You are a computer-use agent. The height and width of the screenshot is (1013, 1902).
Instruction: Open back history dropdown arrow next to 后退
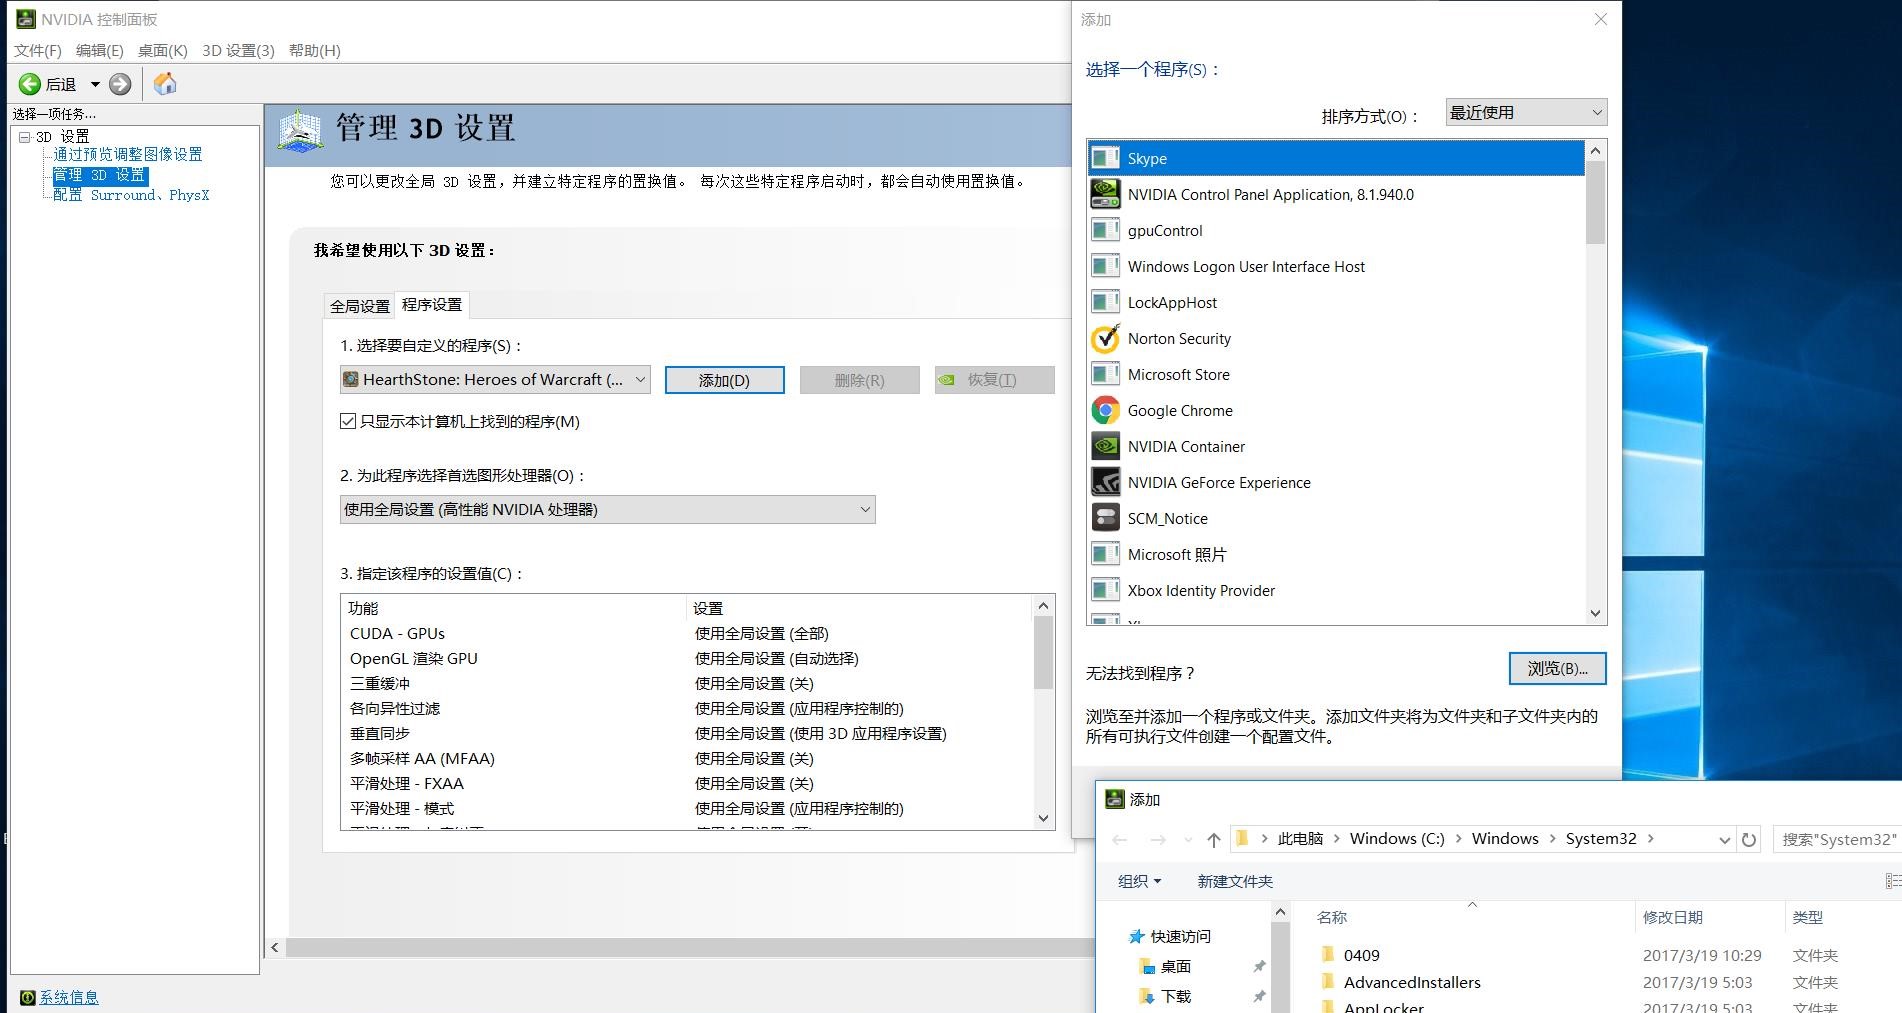[96, 84]
